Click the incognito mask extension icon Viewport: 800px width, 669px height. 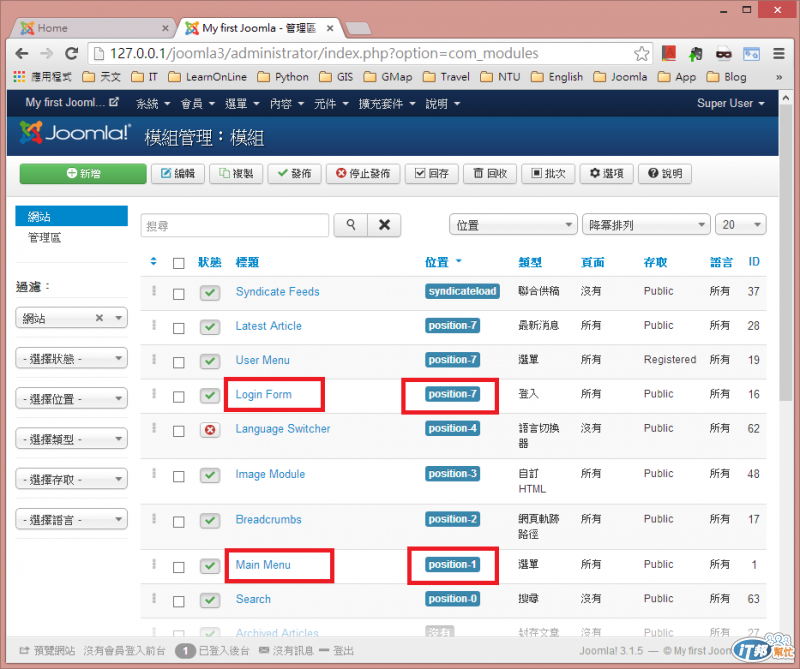click(x=723, y=53)
